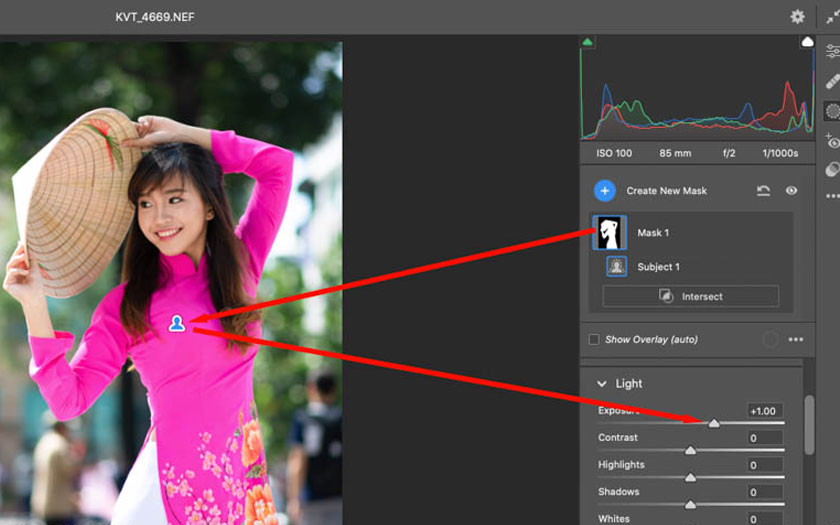840x525 pixels.
Task: Click the Highlights slider handle
Action: tap(691, 477)
